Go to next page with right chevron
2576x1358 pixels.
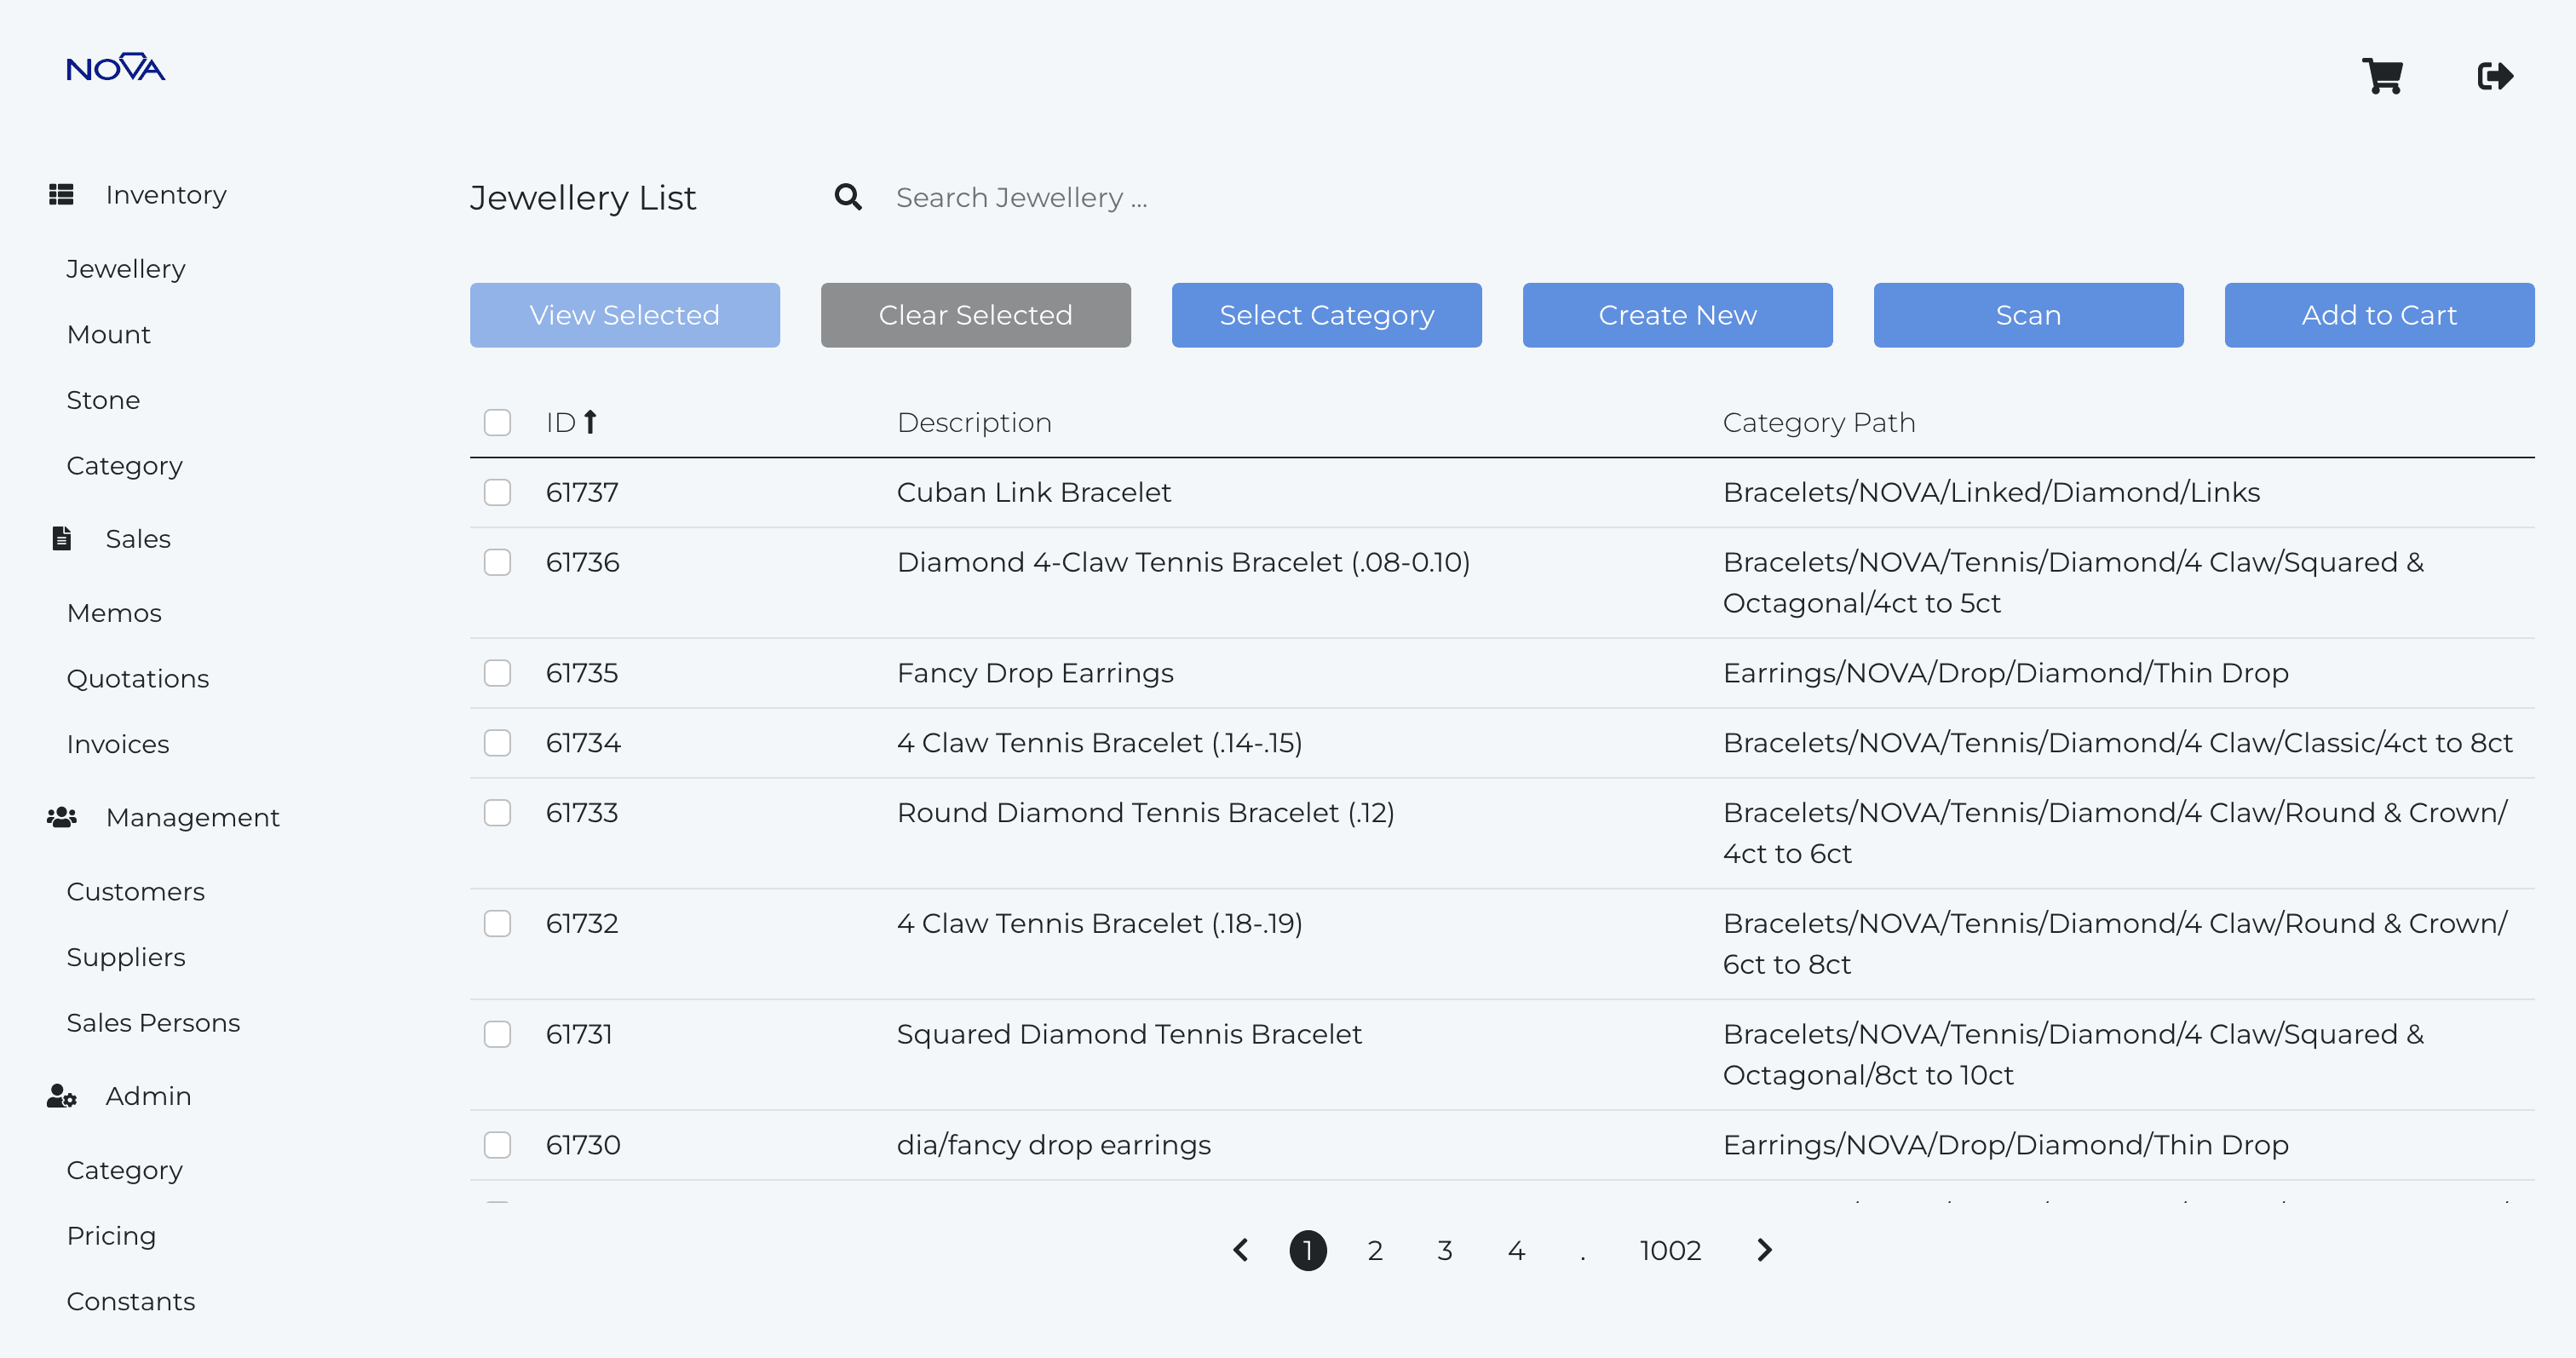1764,1250
